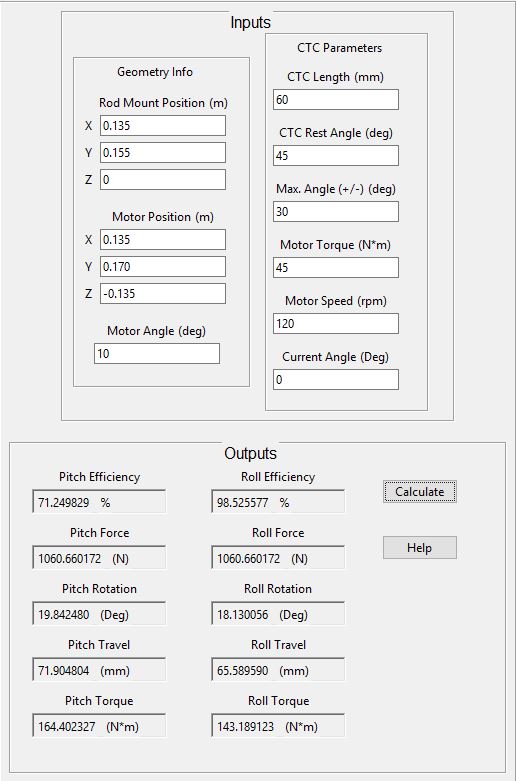Select the Roll Efficiency output value
516x781 pixels.
(278, 502)
